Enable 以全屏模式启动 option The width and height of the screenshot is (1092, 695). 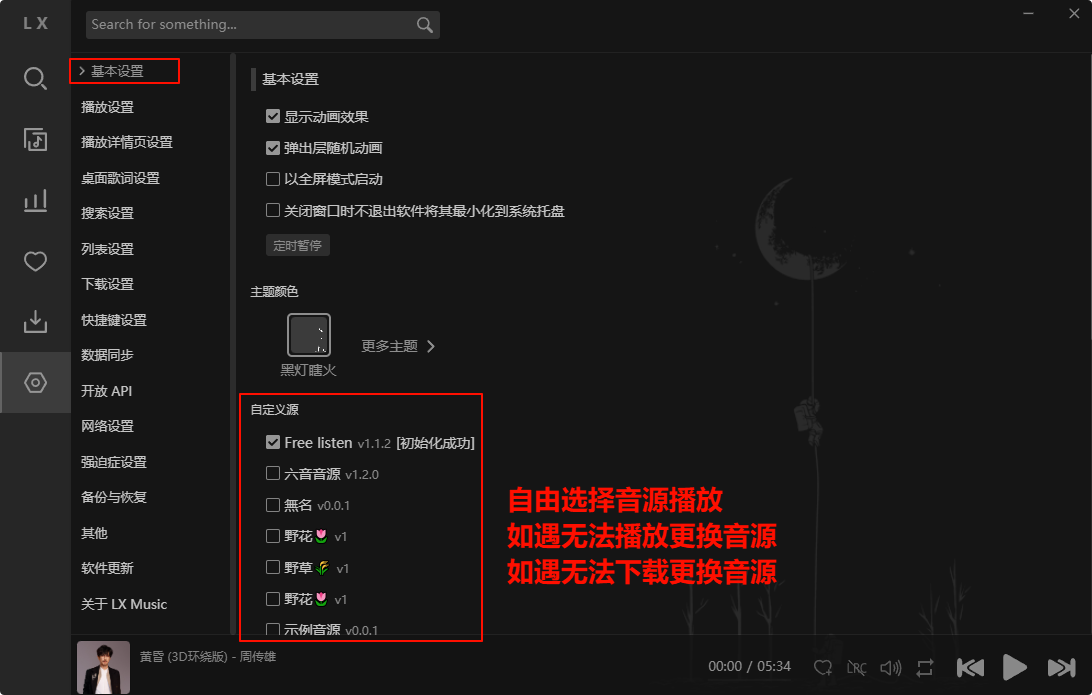pyautogui.click(x=273, y=179)
